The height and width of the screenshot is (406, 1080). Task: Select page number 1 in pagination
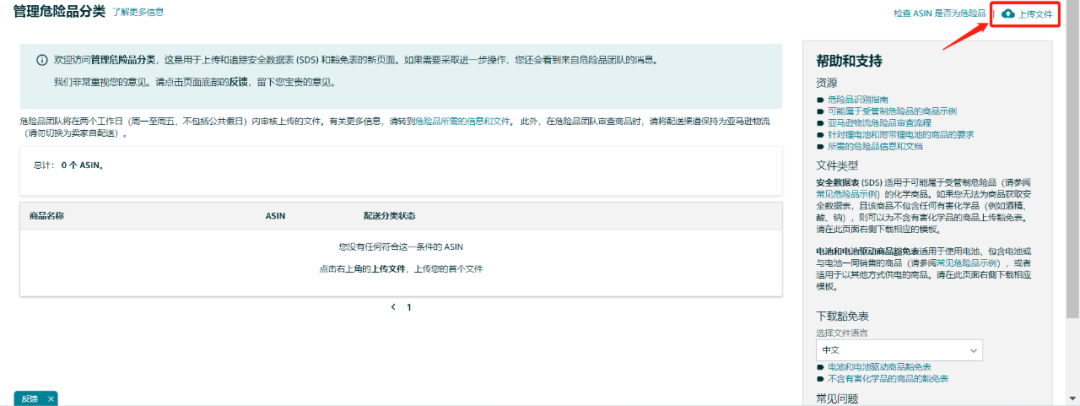(x=408, y=307)
